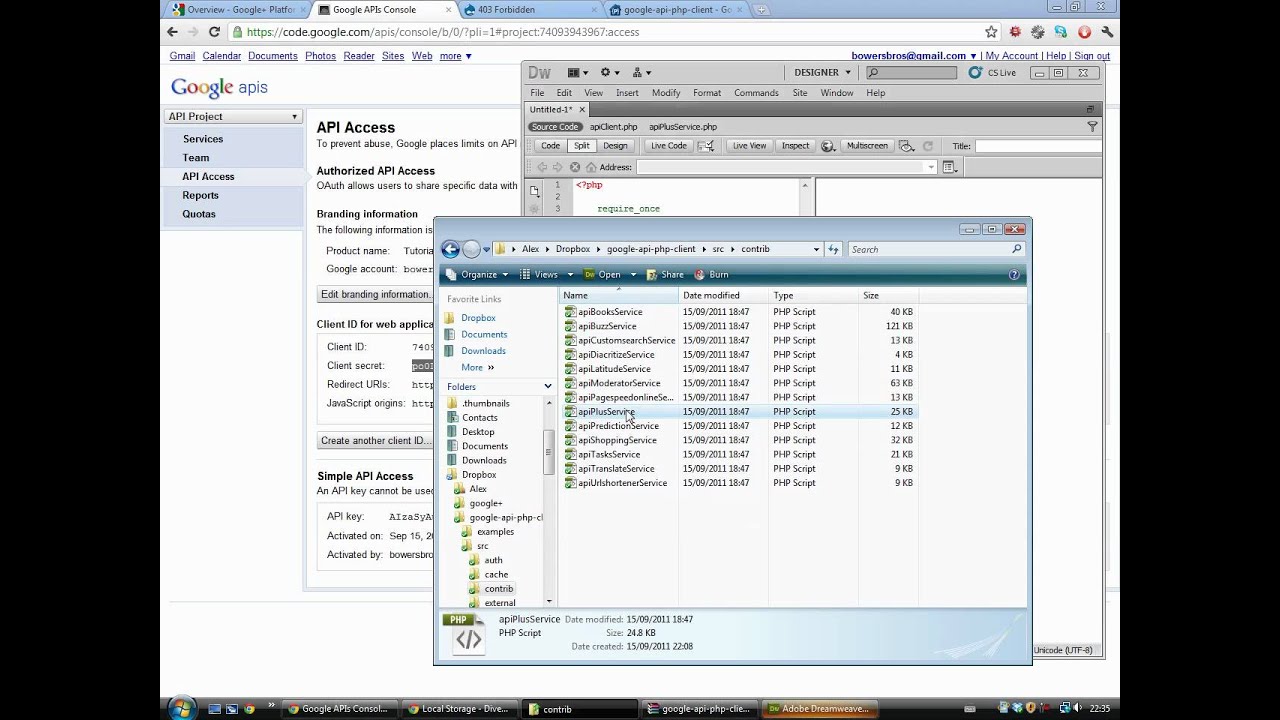Viewport: 1280px width, 720px height.
Task: Click the Dreamweaver layout icon in title bar
Action: 578,72
